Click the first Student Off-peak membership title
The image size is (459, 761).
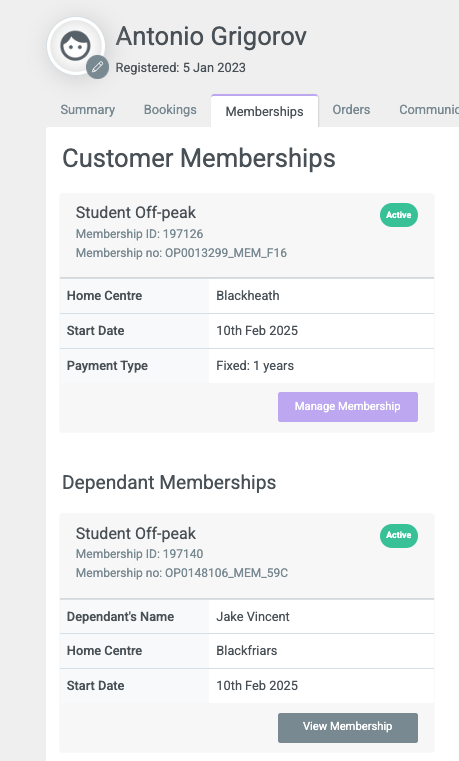[x=135, y=213]
